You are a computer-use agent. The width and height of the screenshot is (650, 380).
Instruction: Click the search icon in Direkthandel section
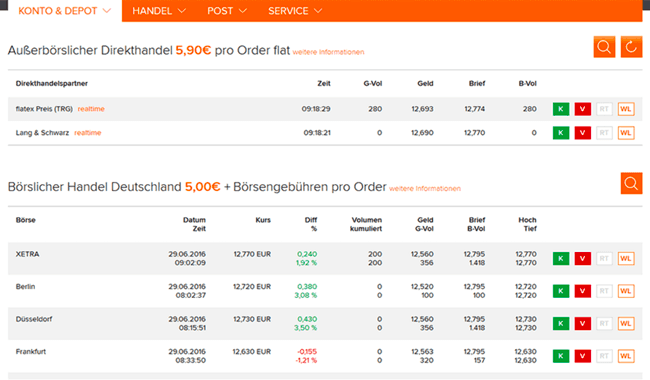pyautogui.click(x=604, y=47)
